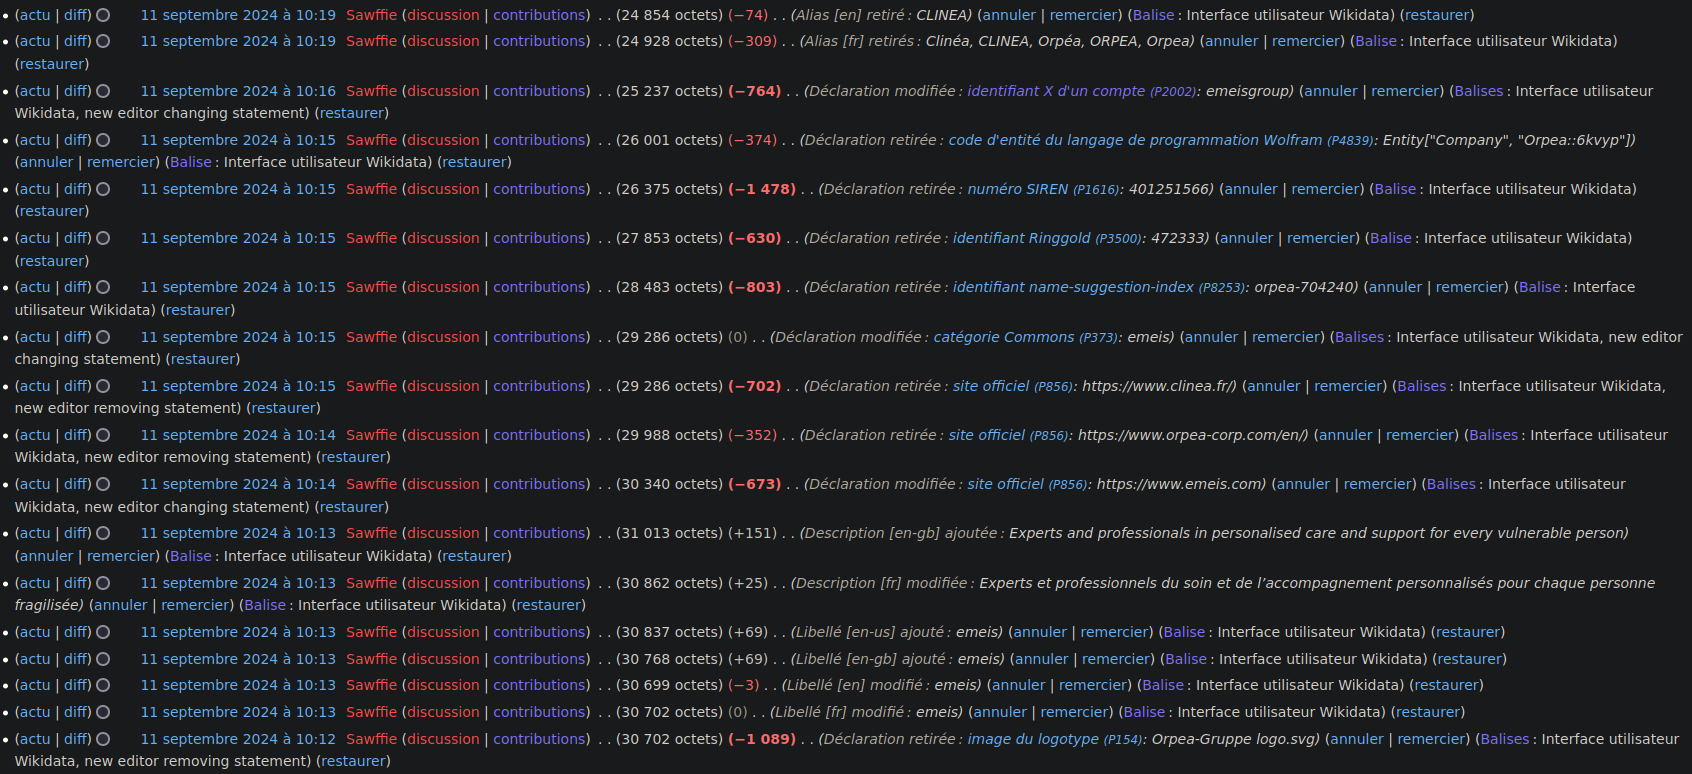Open 'diff' for the CLINEA alias removal revision
This screenshot has height=774, width=1692.
pyautogui.click(x=76, y=15)
